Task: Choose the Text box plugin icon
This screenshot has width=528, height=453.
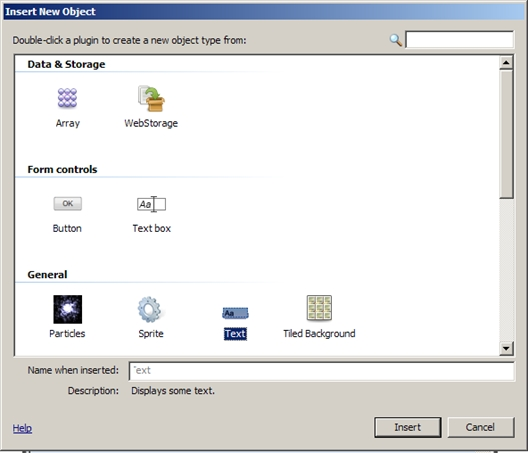Action: 151,204
